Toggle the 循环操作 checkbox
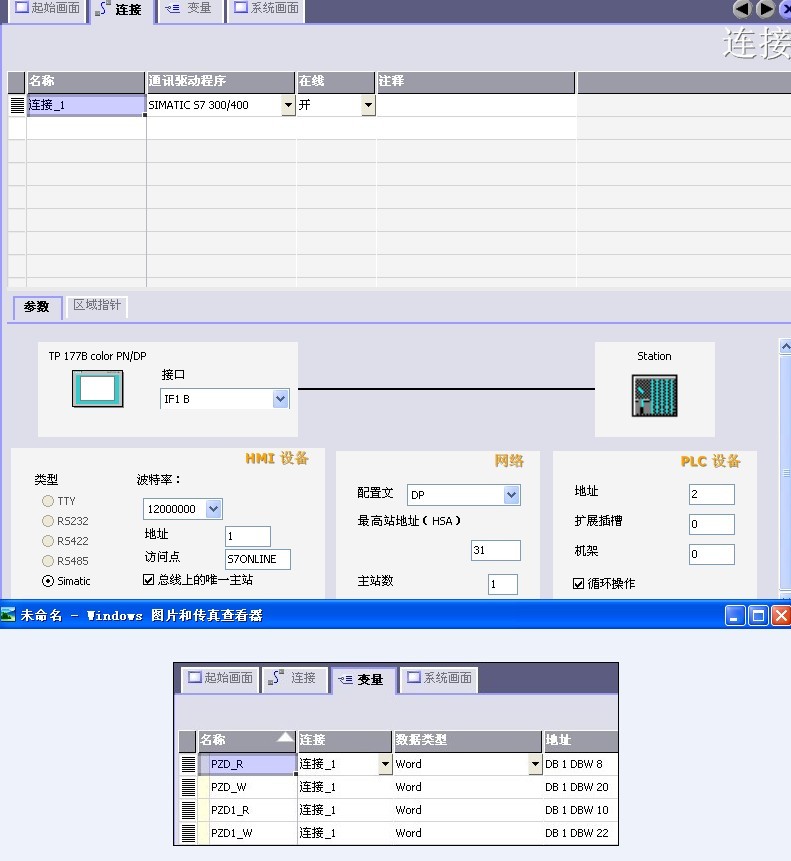Image resolution: width=791 pixels, height=861 pixels. (x=578, y=583)
